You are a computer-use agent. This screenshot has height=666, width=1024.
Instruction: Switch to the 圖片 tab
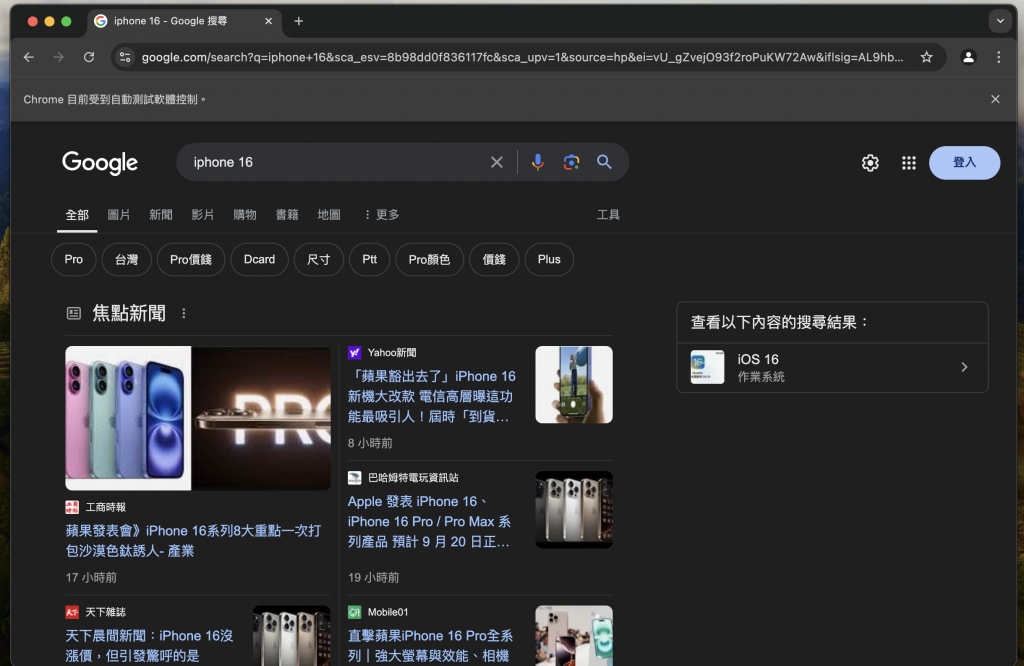pos(119,215)
